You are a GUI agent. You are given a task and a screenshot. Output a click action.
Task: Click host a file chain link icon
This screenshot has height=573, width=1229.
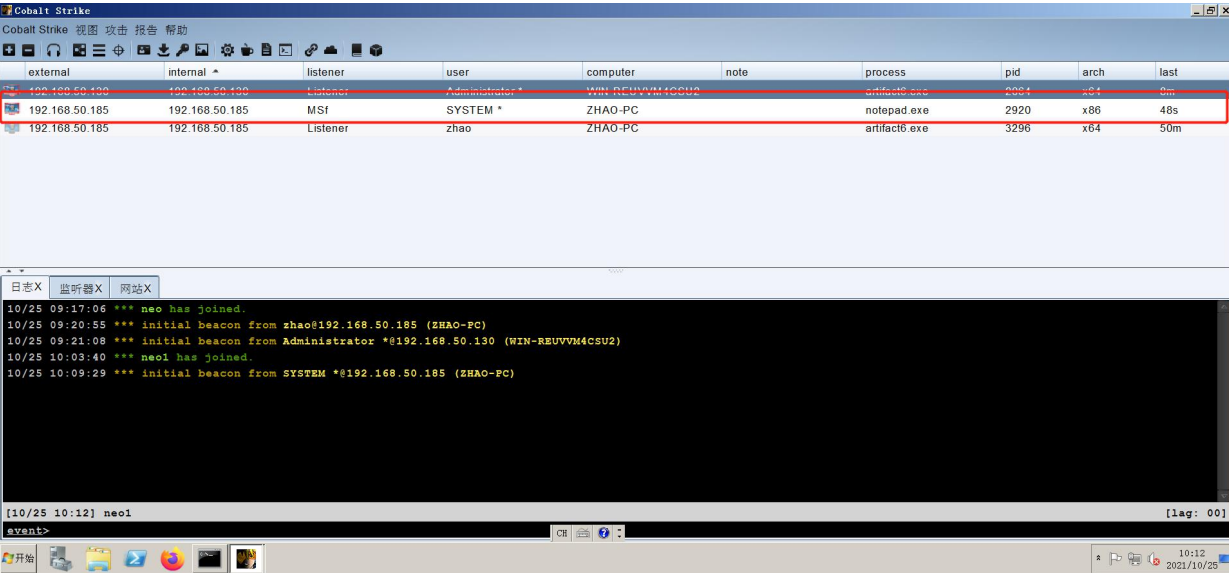pos(311,50)
